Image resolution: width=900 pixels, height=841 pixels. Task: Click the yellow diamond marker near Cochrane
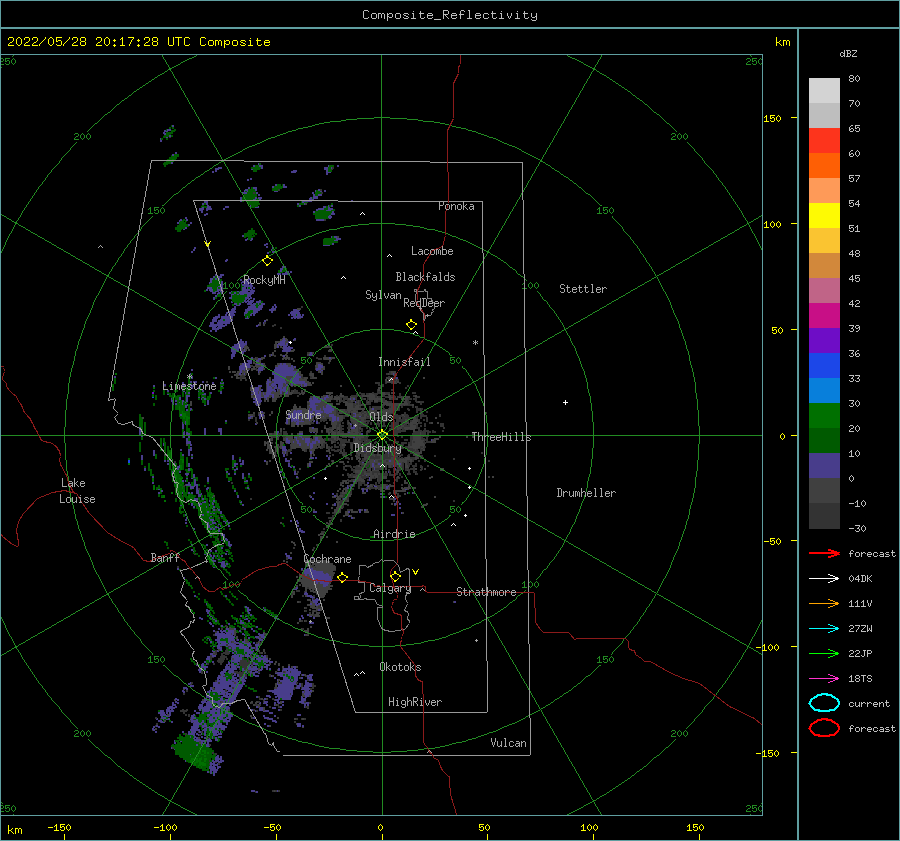pyautogui.click(x=343, y=578)
